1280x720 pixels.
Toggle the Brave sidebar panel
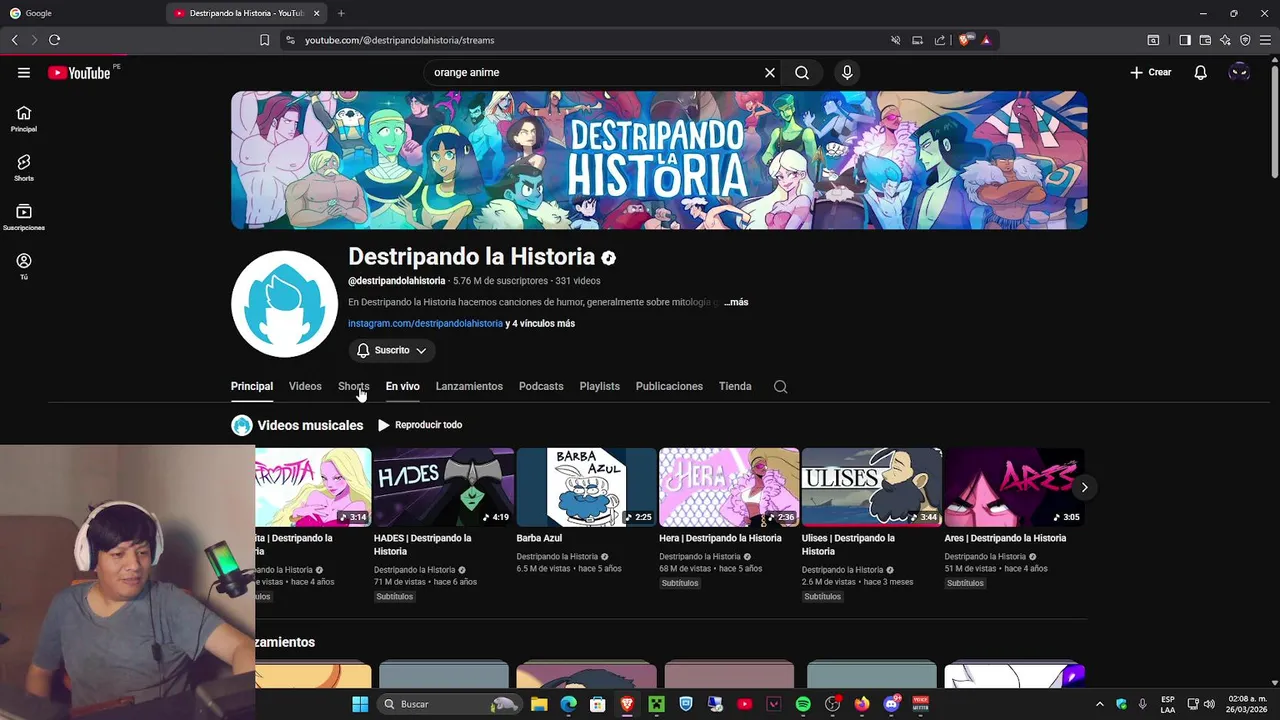(x=1185, y=40)
